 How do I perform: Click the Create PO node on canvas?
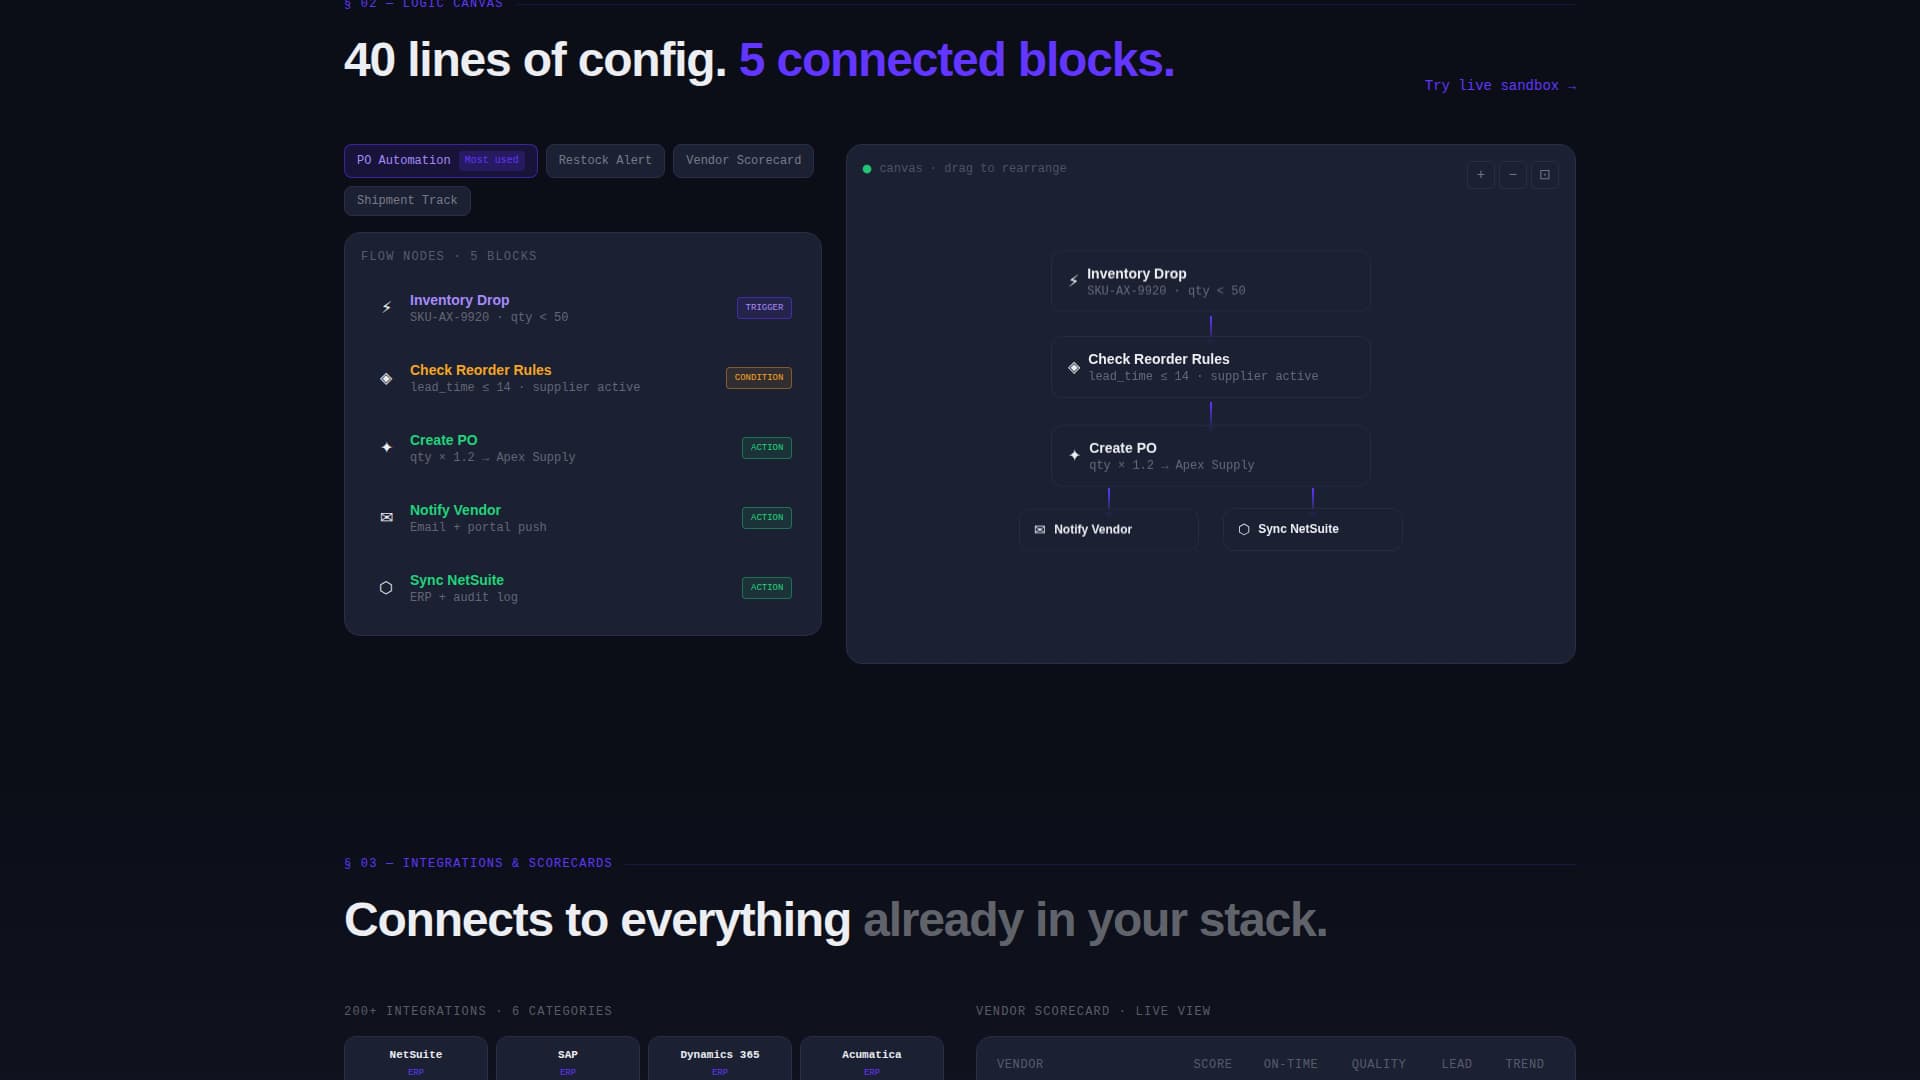point(1211,456)
